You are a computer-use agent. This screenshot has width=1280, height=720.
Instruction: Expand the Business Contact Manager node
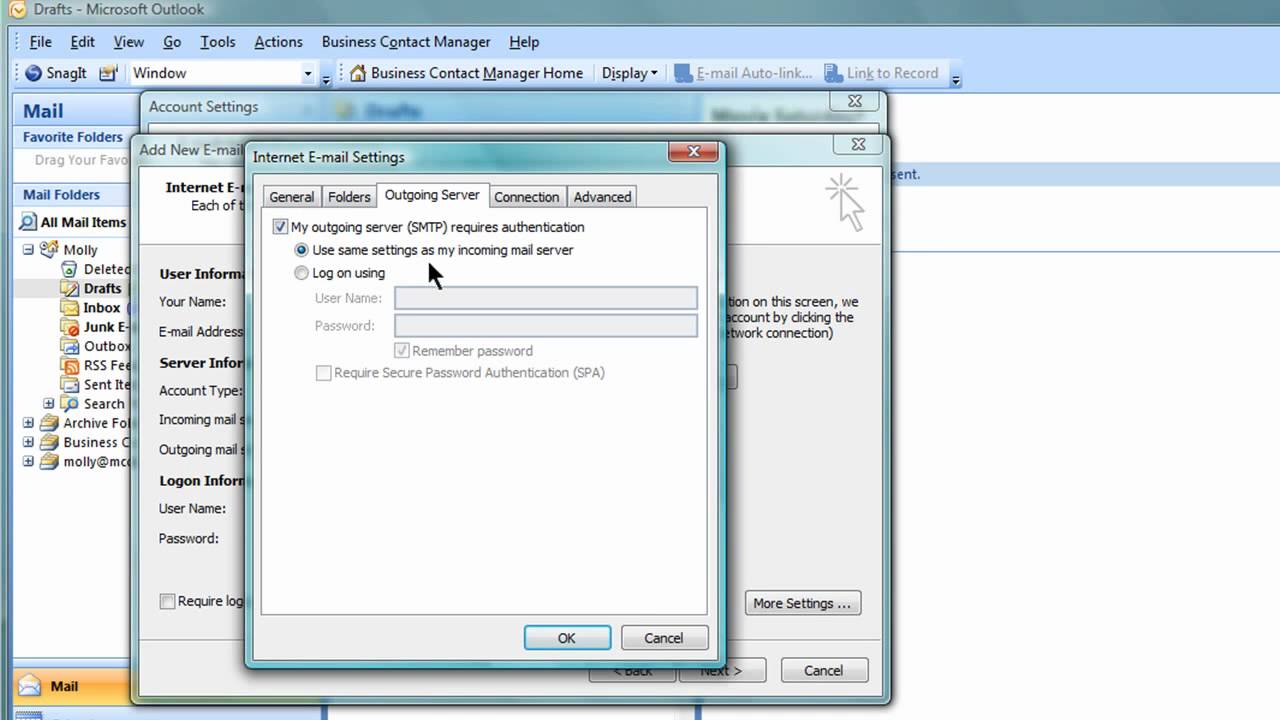click(28, 442)
